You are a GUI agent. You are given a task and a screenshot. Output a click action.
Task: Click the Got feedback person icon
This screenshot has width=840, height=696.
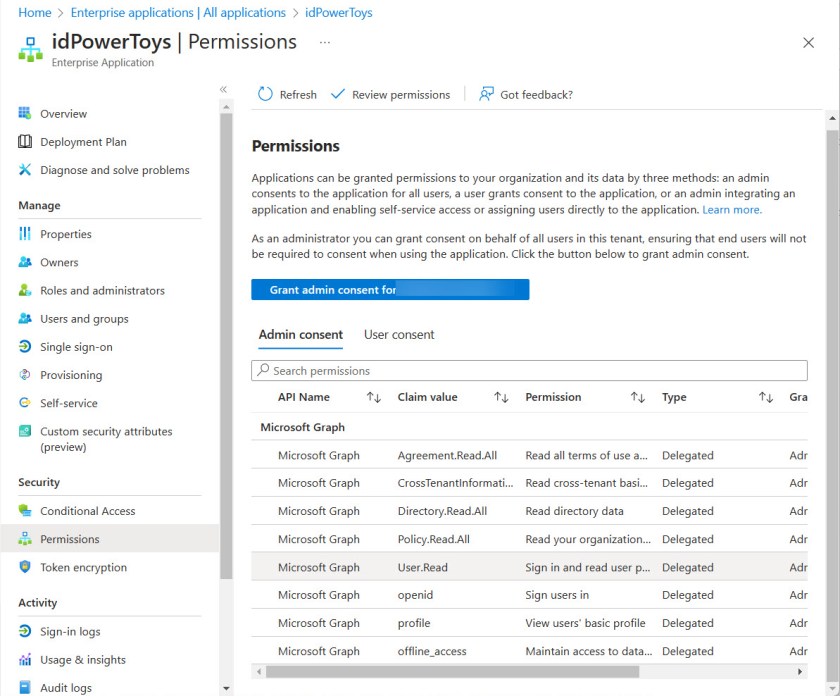486,94
